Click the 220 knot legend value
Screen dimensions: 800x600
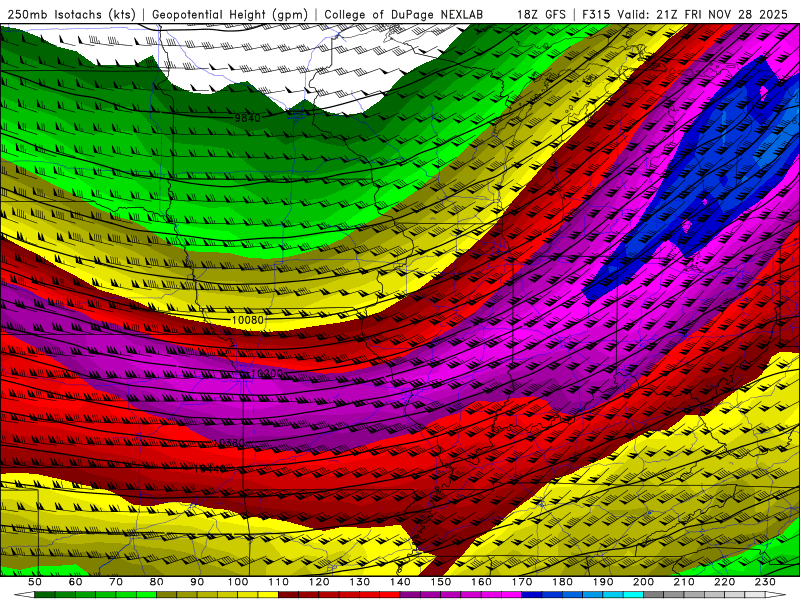[x=725, y=582]
